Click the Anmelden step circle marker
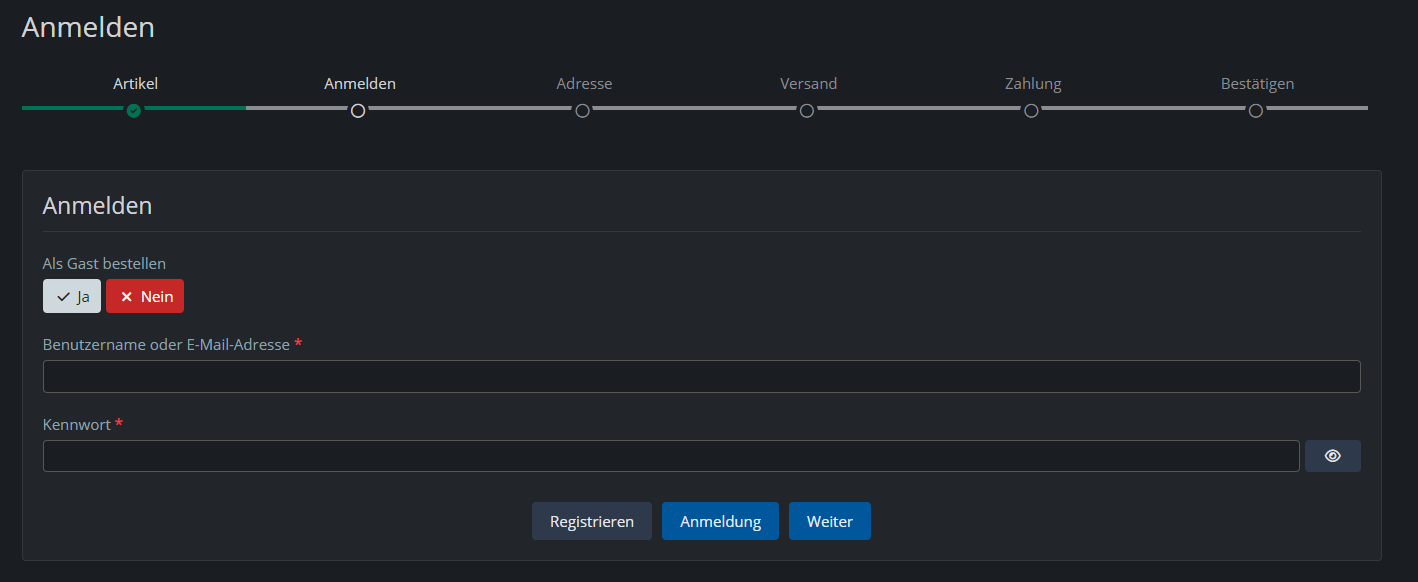Image resolution: width=1418 pixels, height=582 pixels. tap(358, 111)
